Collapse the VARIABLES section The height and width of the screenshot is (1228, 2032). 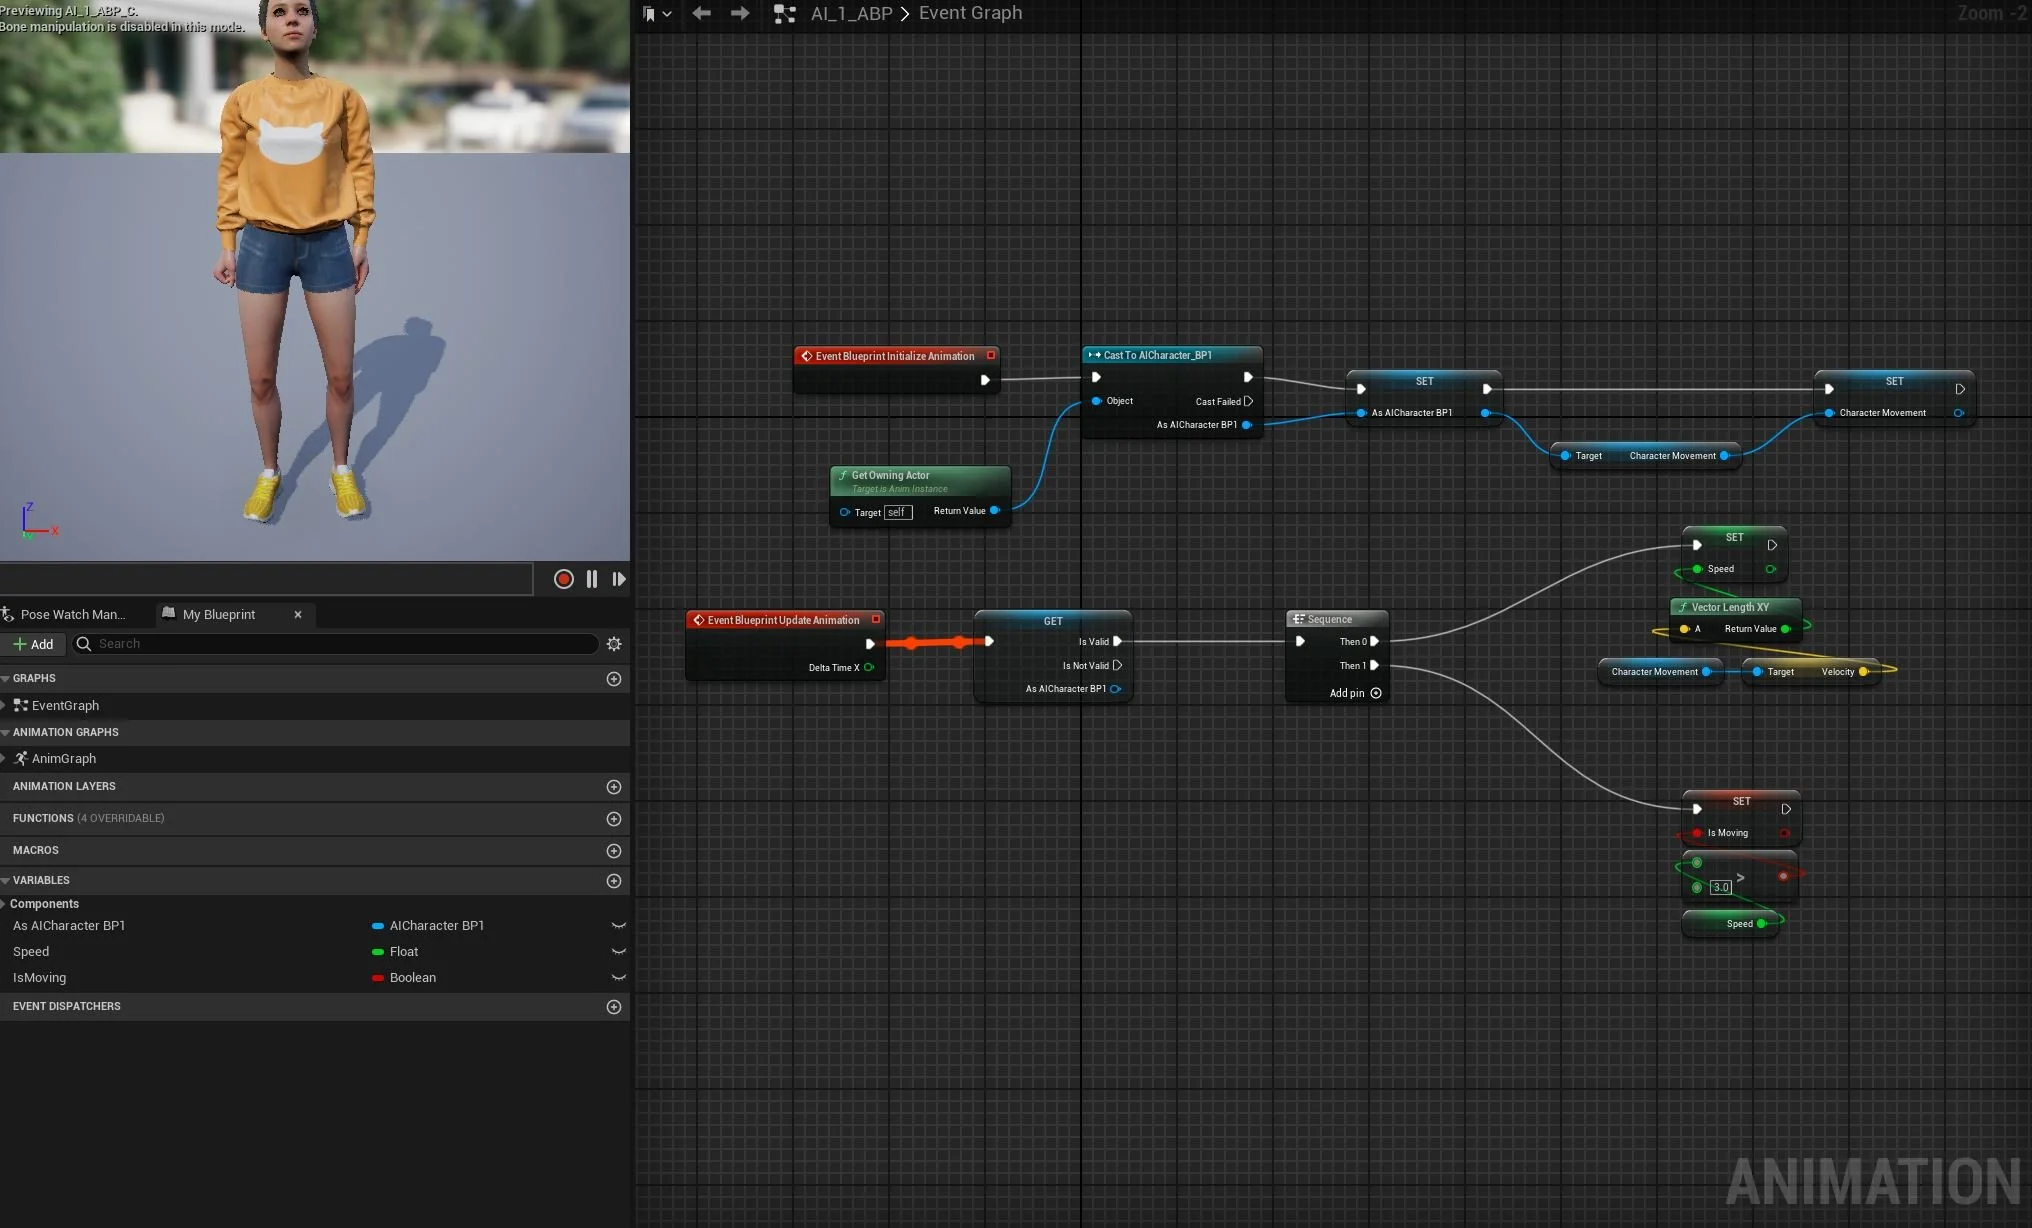pyautogui.click(x=6, y=881)
